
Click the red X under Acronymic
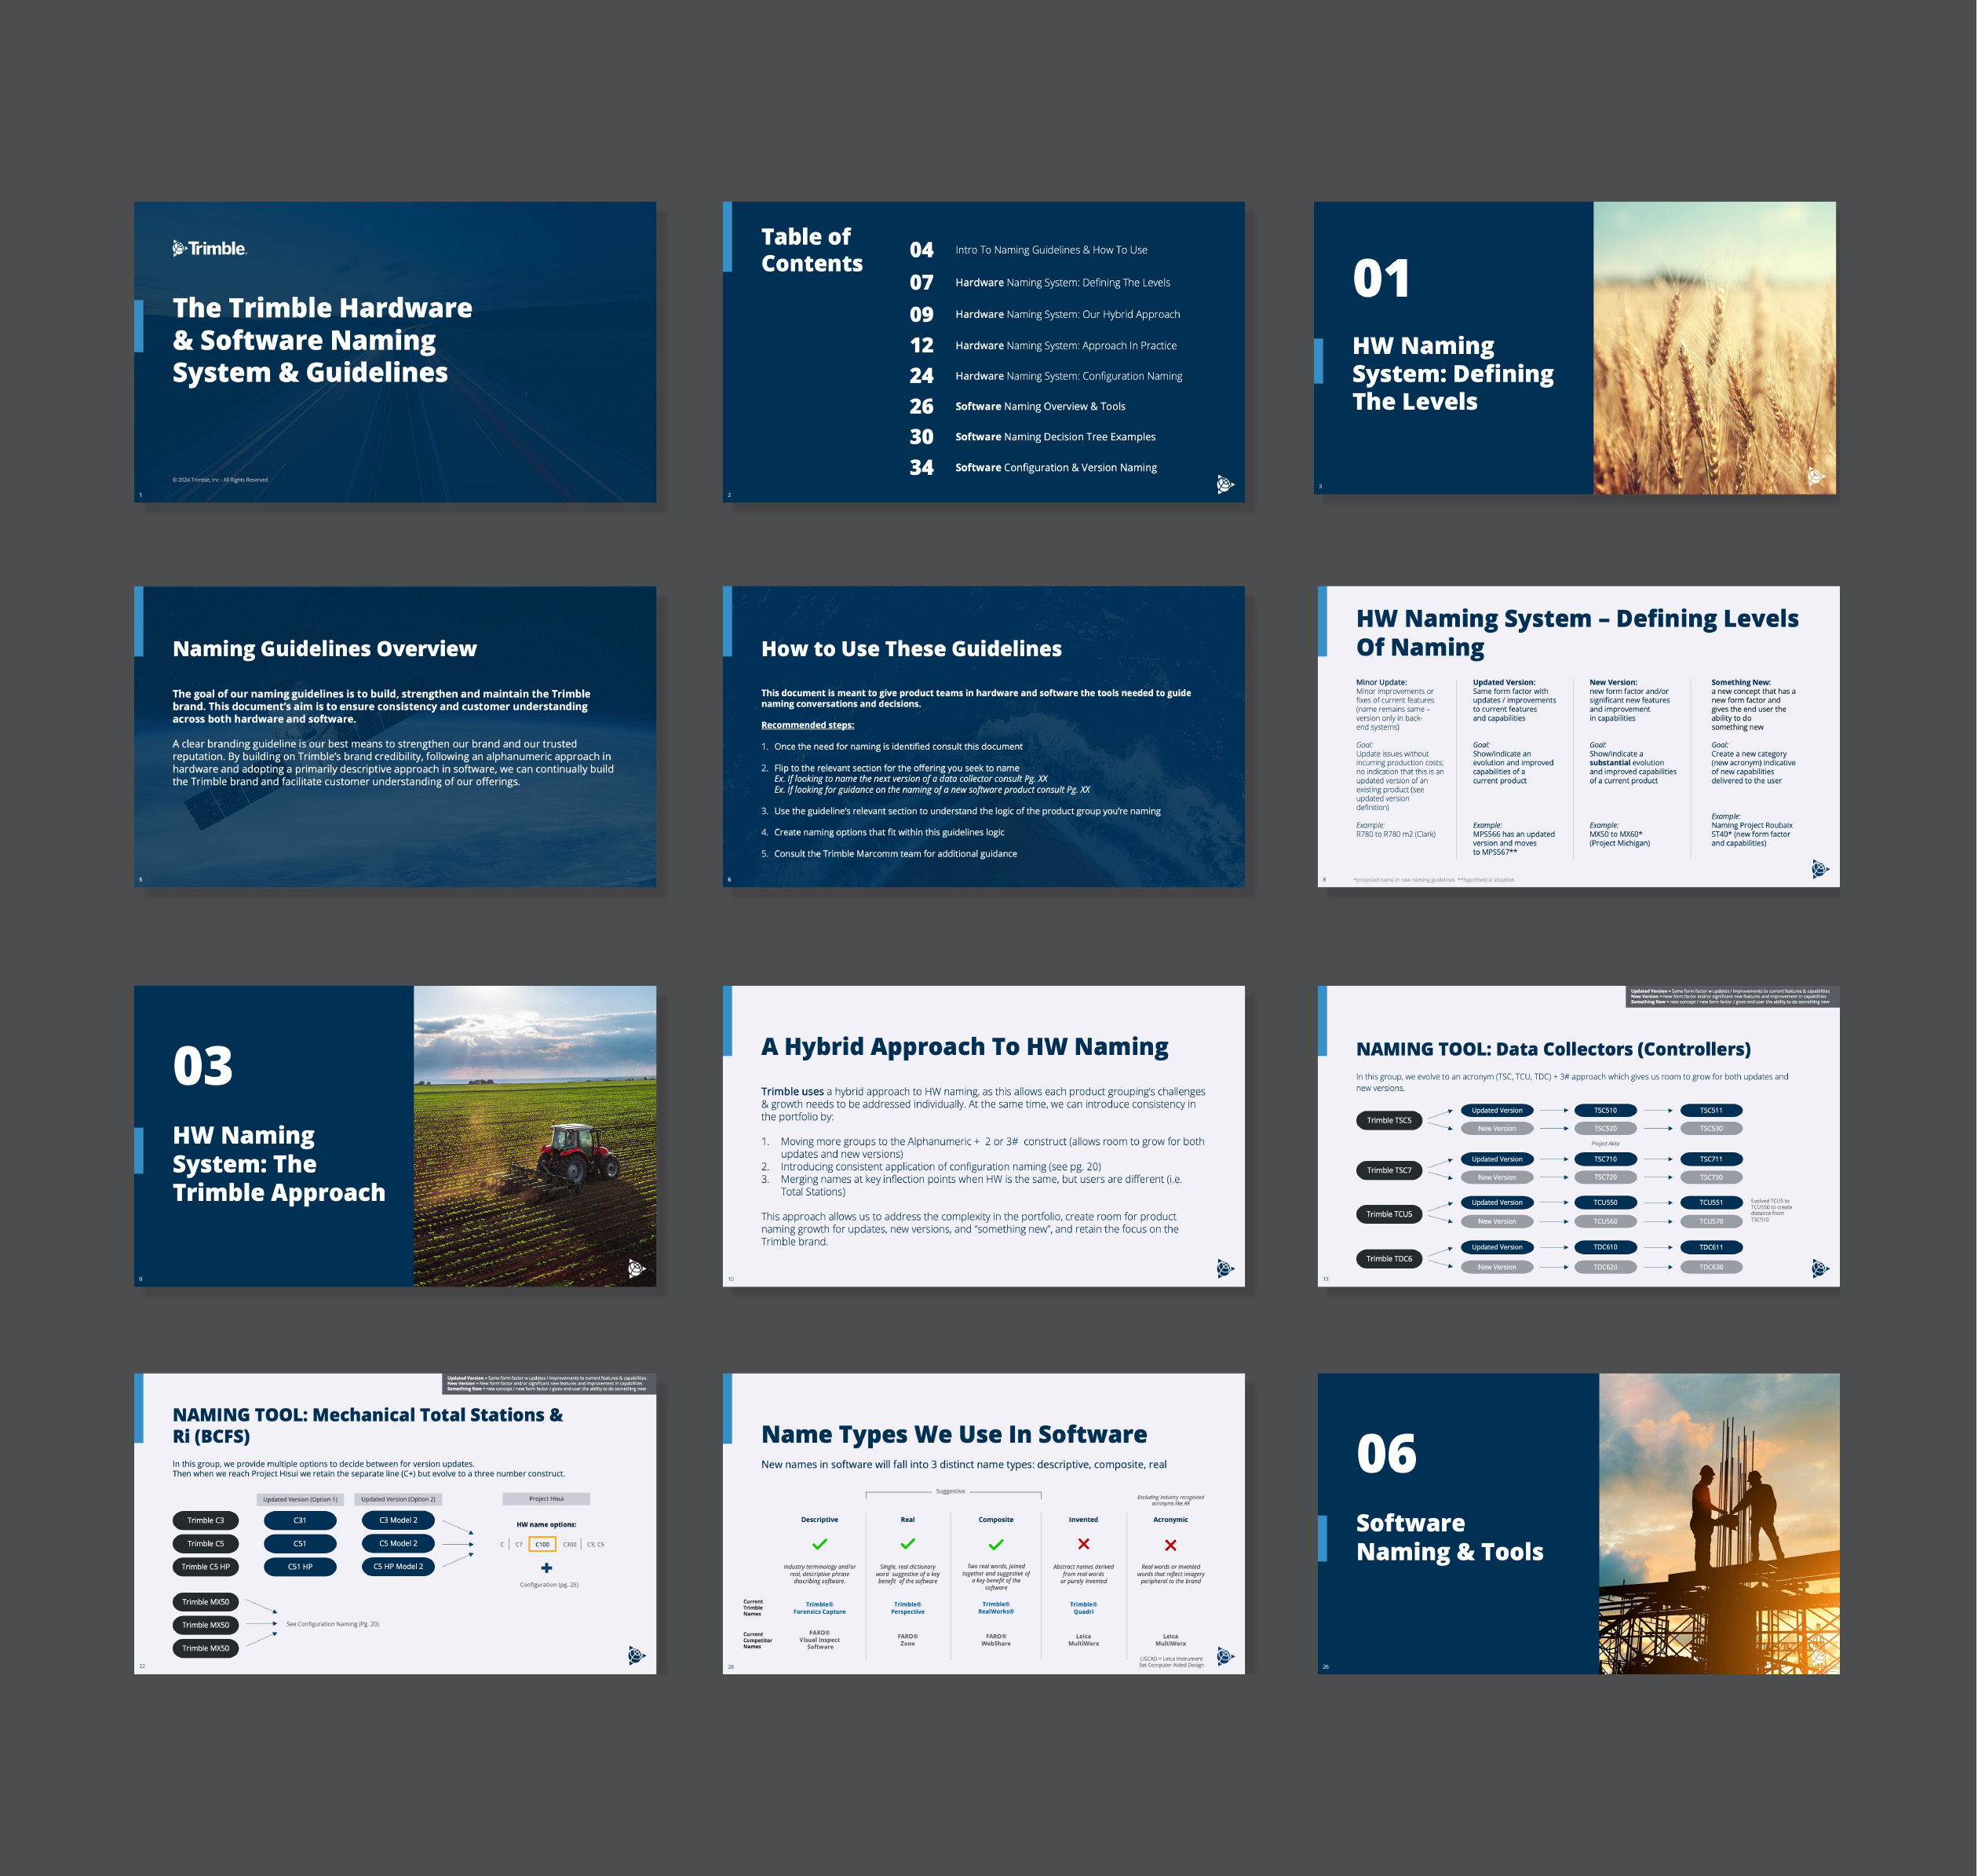point(1170,1545)
